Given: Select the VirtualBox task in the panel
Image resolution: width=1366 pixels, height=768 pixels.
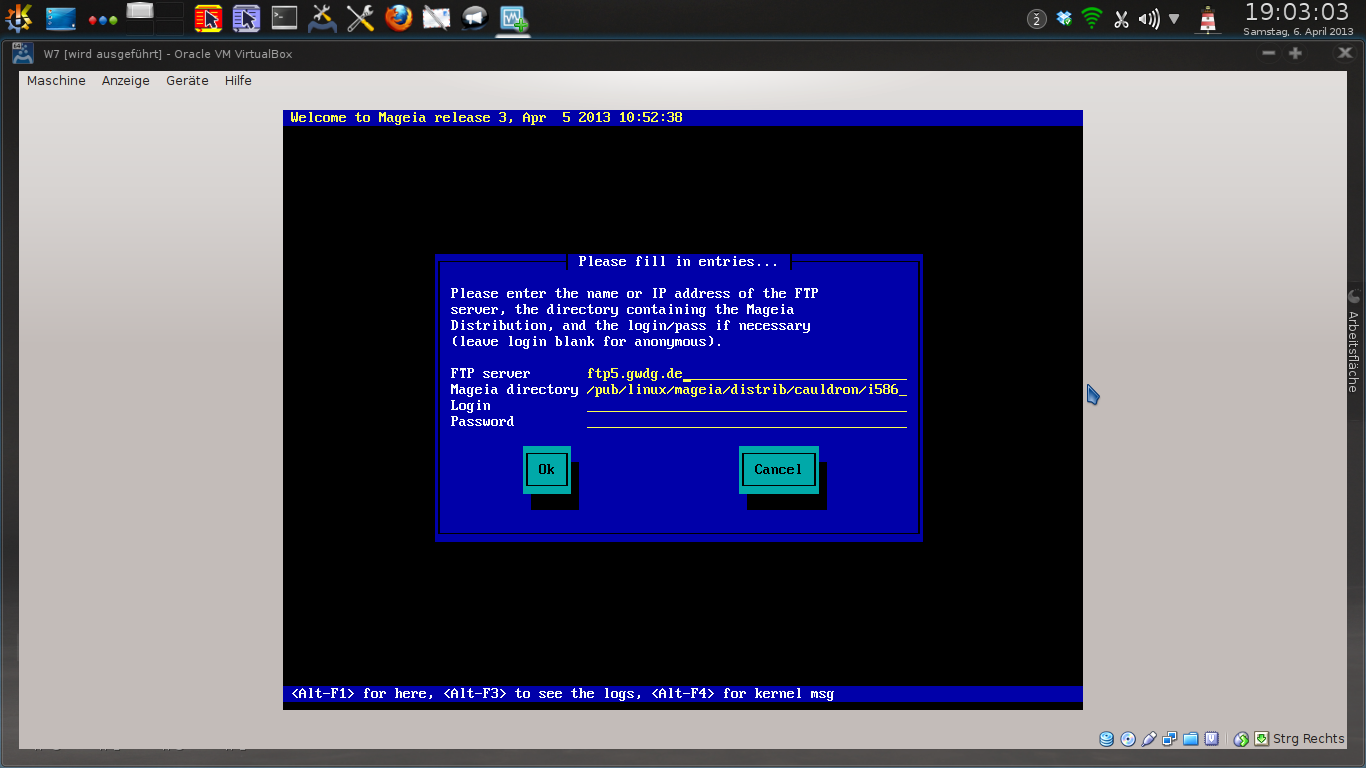Looking at the screenshot, I should [514, 18].
